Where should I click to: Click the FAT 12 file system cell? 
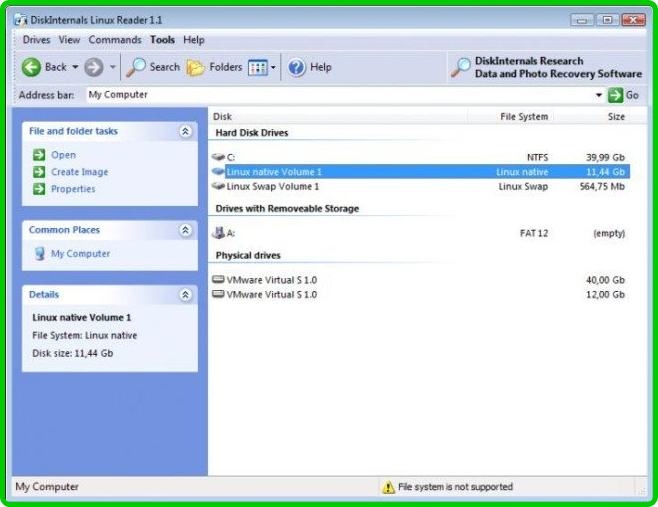tap(534, 233)
